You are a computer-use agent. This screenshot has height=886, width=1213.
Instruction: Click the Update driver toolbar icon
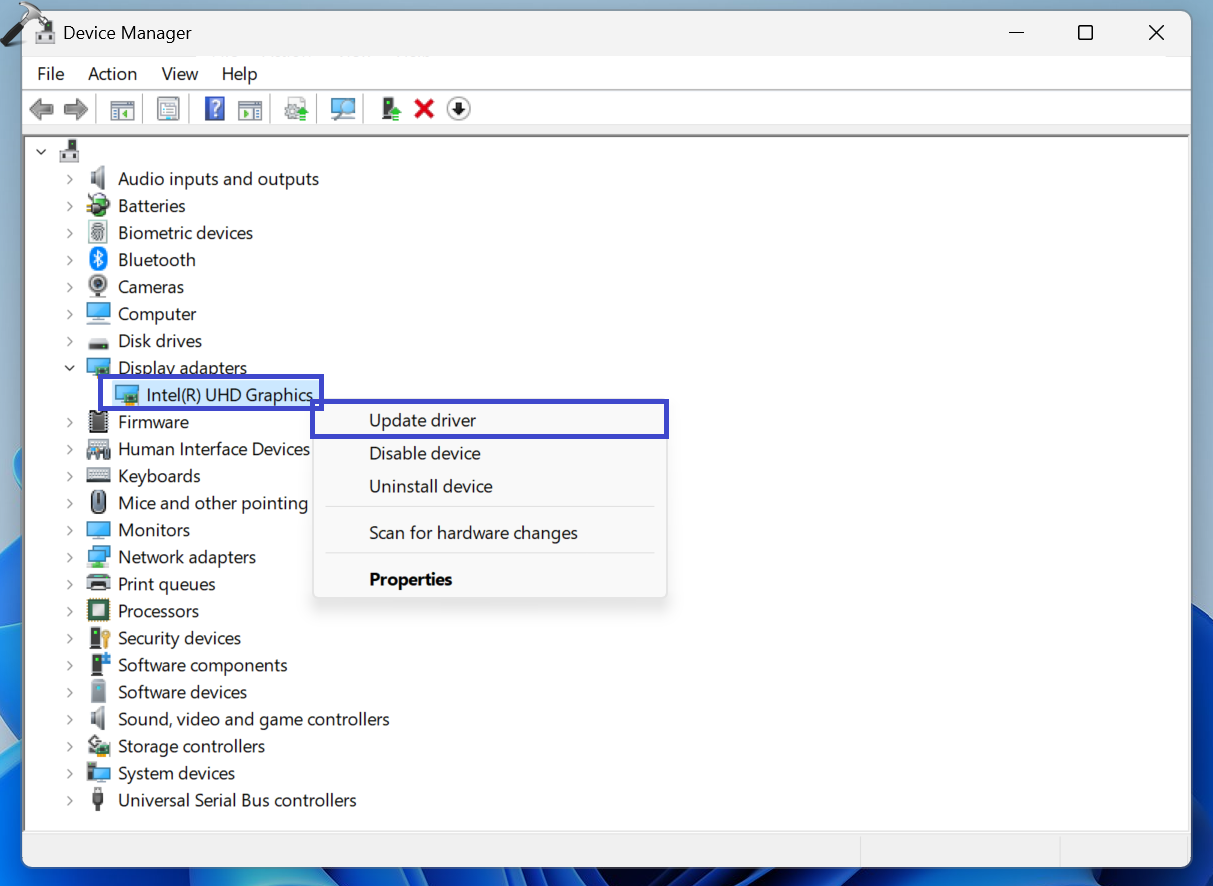pyautogui.click(x=295, y=108)
